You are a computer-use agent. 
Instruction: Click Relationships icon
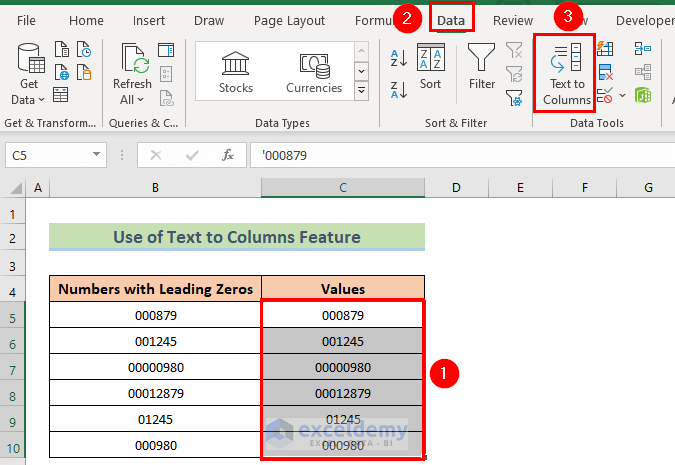tap(643, 72)
